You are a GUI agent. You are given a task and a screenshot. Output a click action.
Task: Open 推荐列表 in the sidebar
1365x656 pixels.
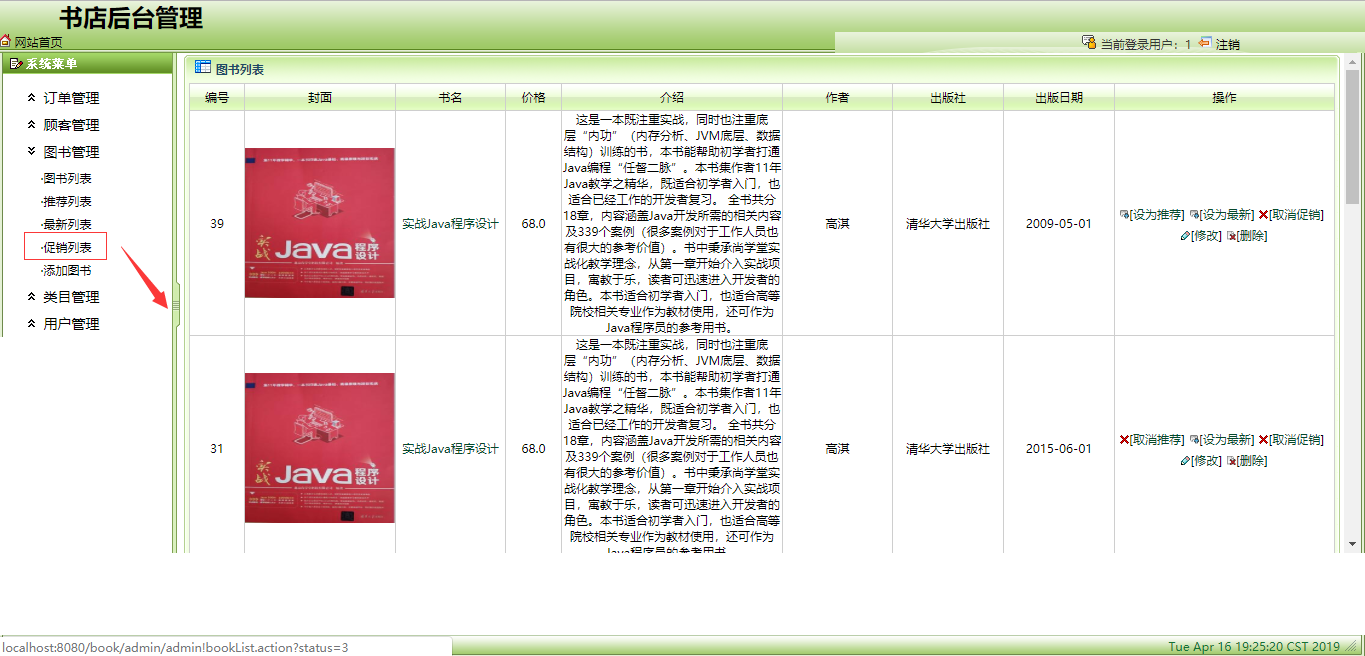(x=67, y=201)
